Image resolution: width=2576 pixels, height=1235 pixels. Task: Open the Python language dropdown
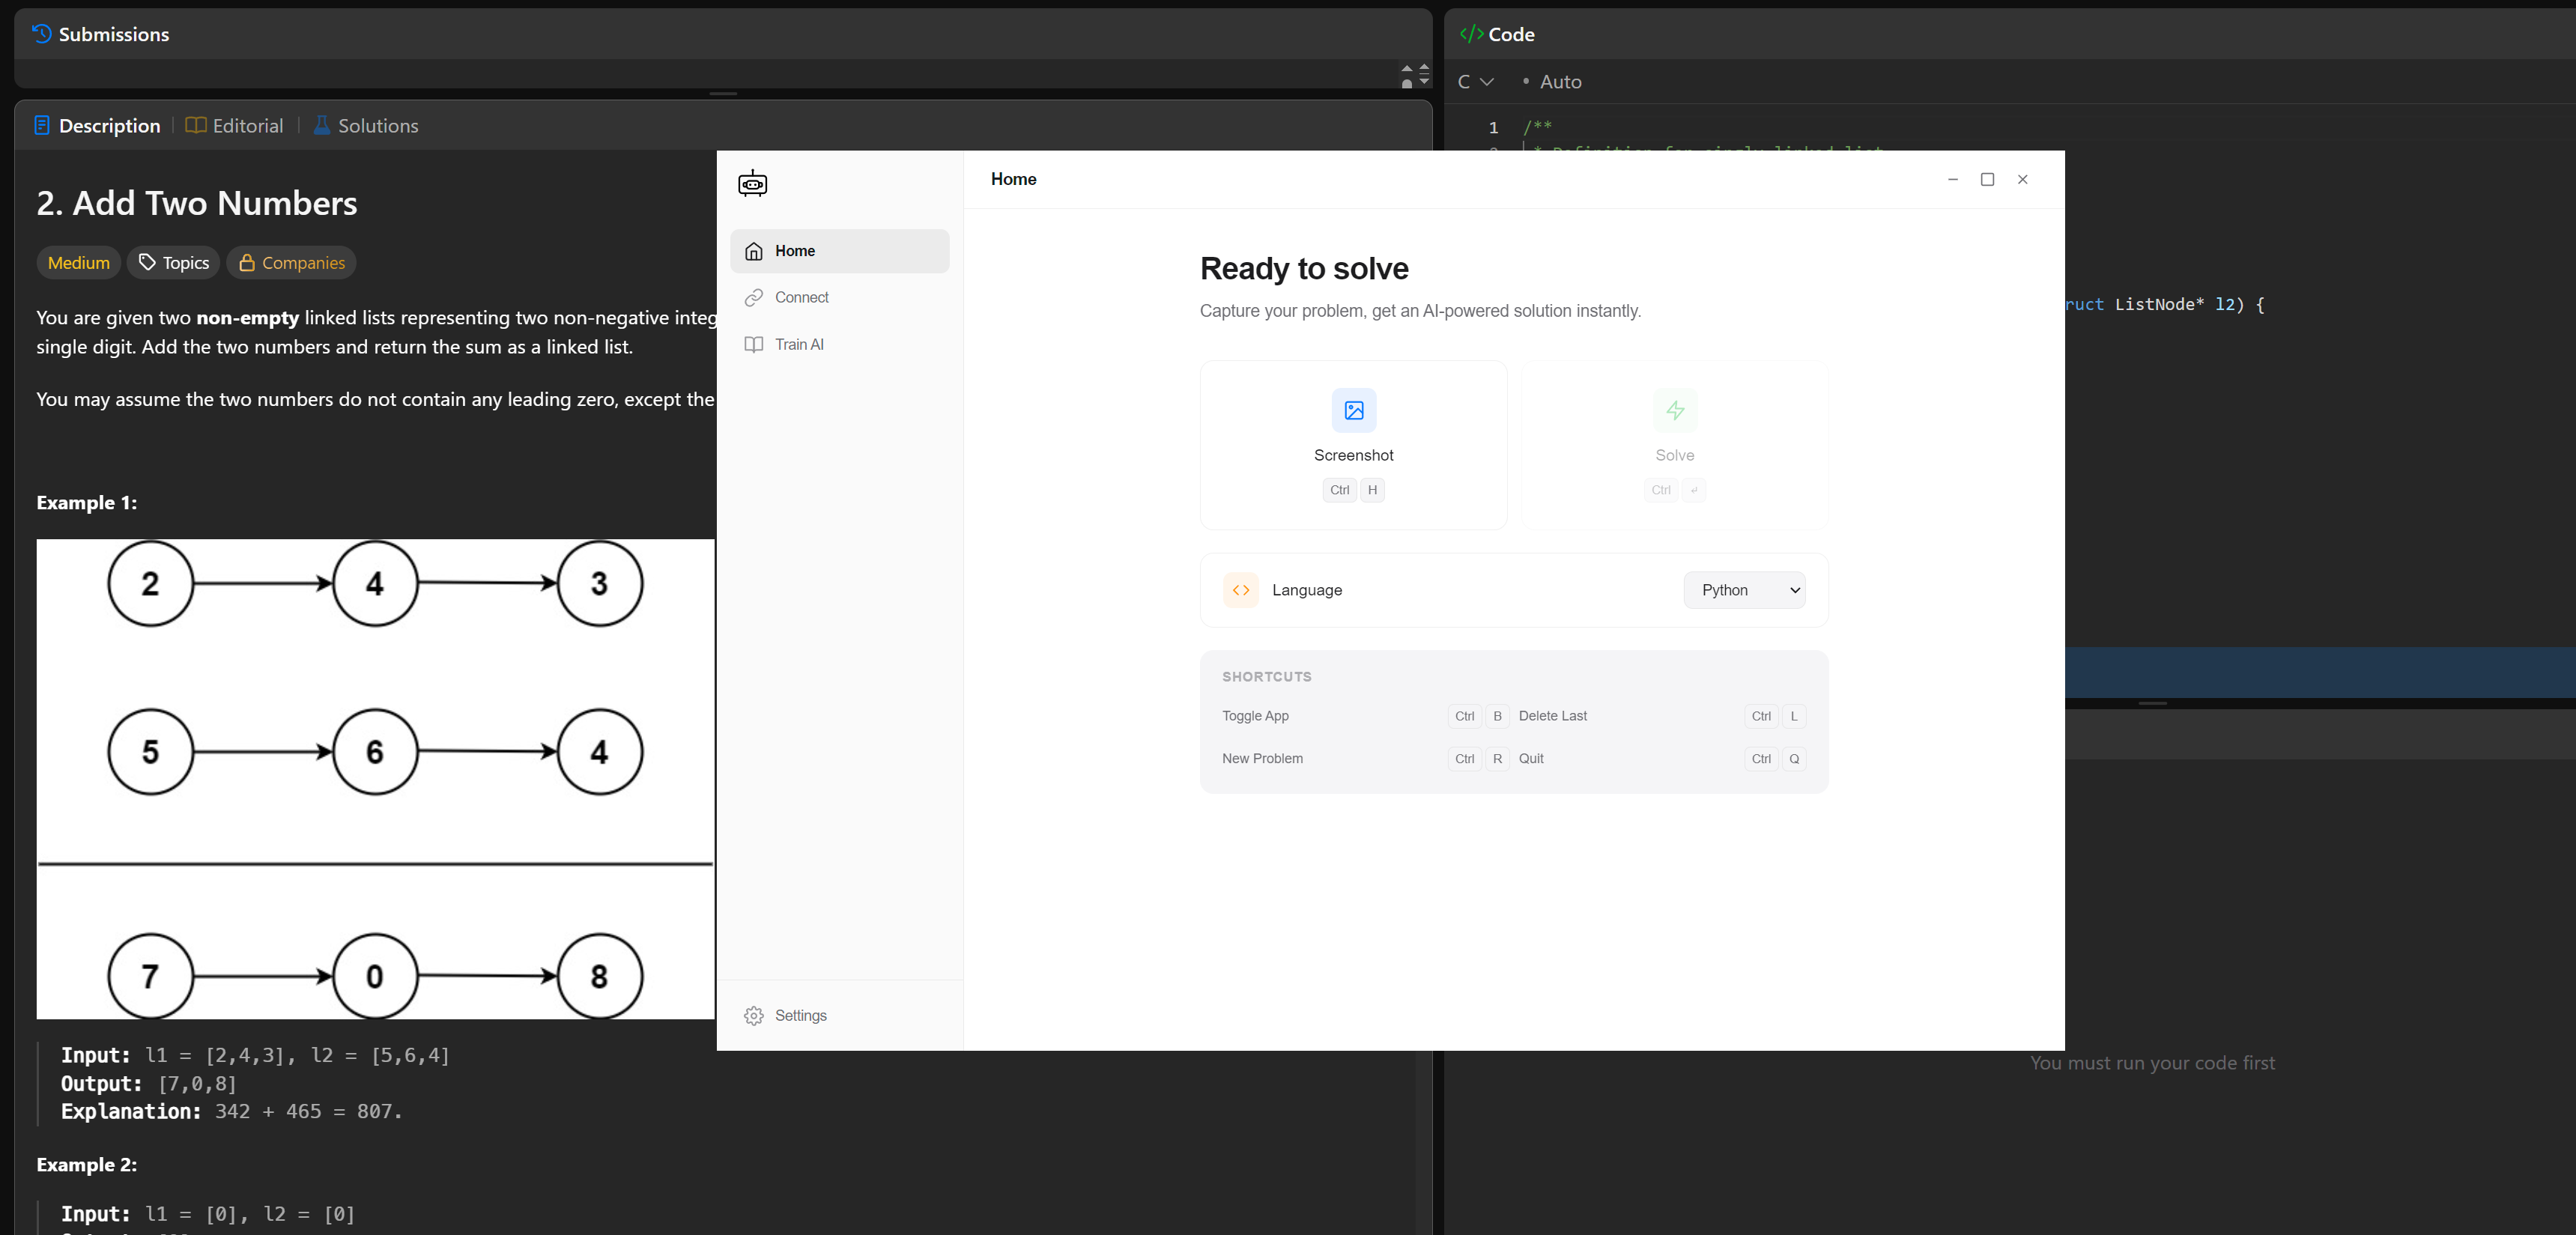1744,590
